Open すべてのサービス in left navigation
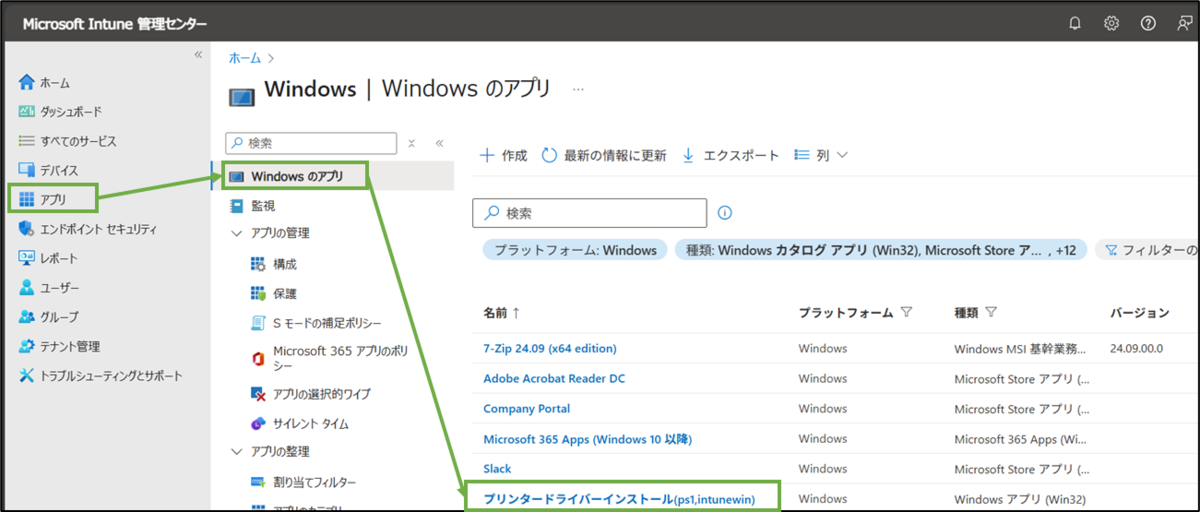The height and width of the screenshot is (512, 1200). coord(67,141)
